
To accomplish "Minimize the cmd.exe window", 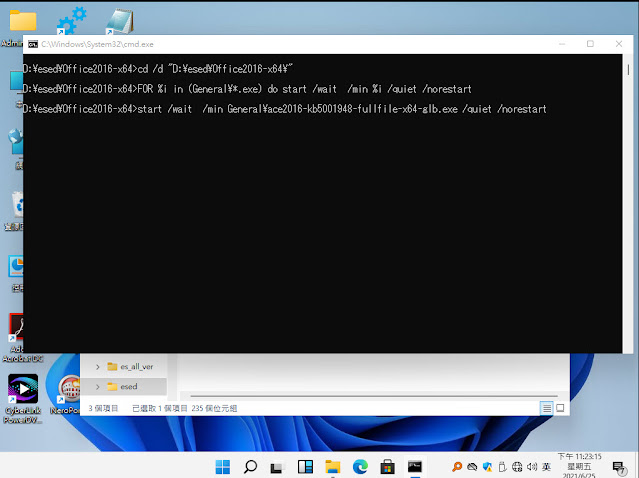I will click(x=562, y=44).
